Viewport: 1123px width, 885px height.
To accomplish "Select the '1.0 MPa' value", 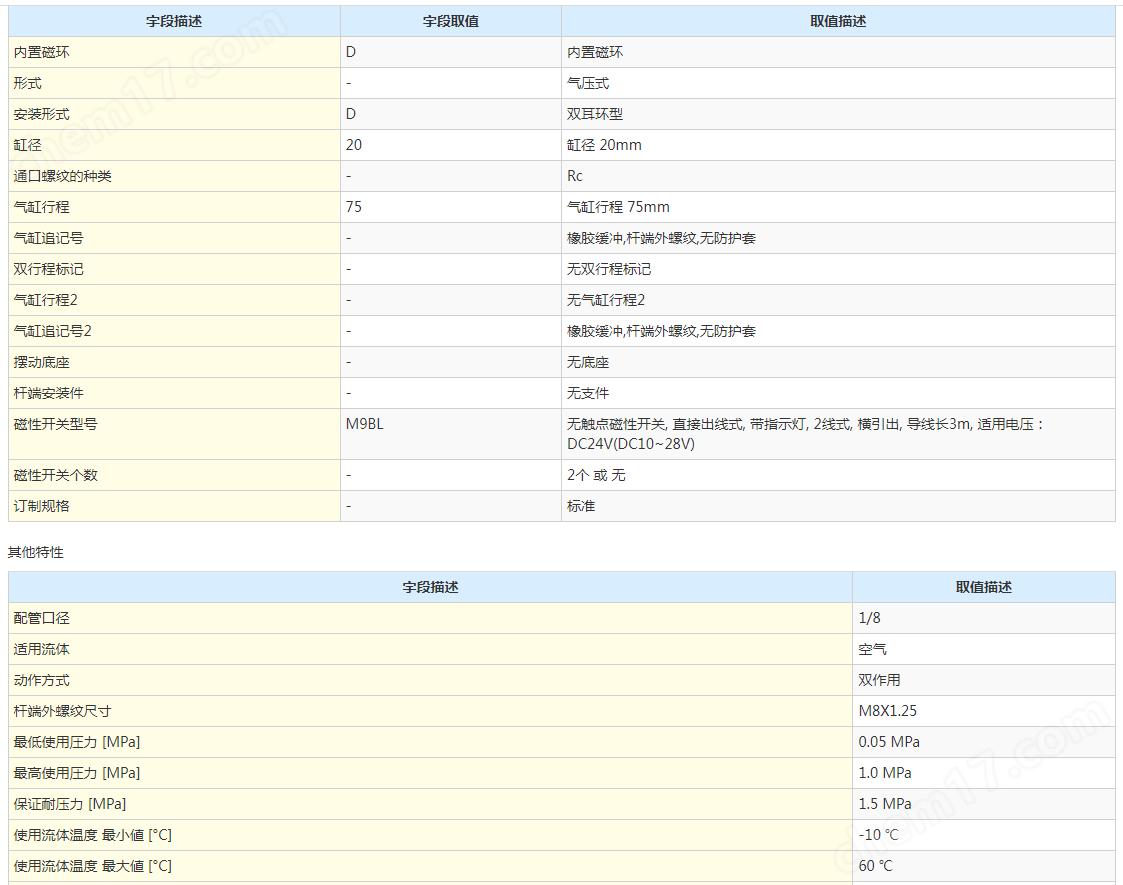I will [x=885, y=773].
